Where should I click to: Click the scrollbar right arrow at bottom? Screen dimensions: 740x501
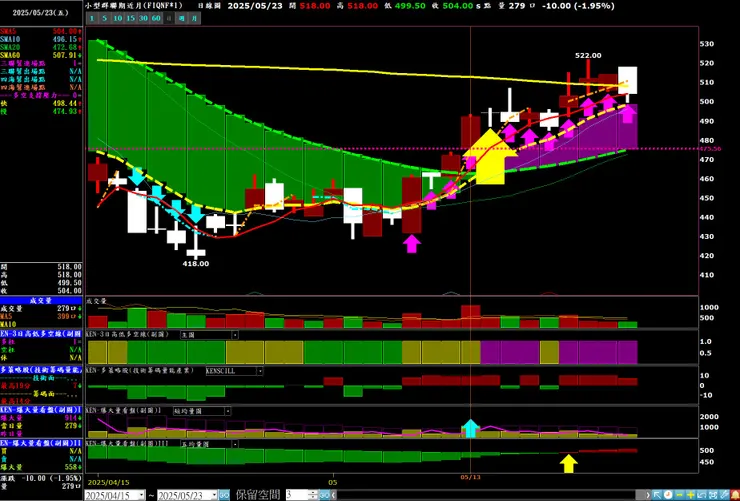pyautogui.click(x=648, y=495)
